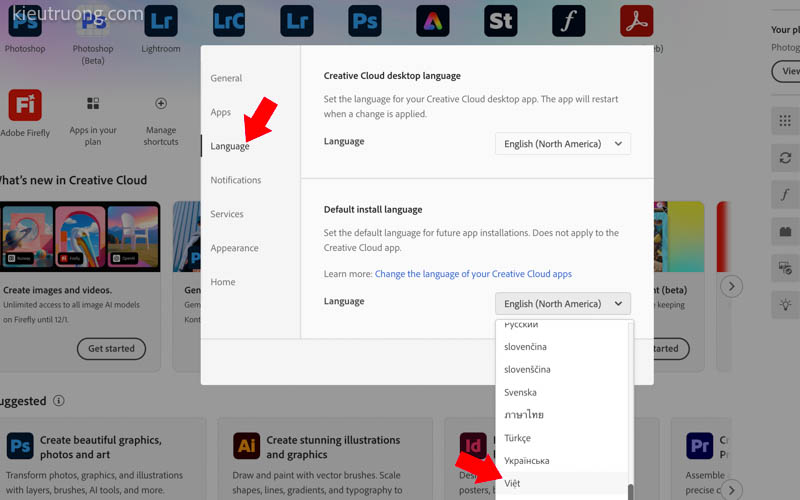Open the apps grid icon in right sidebar
Screen dimensions: 800x500
[785, 121]
